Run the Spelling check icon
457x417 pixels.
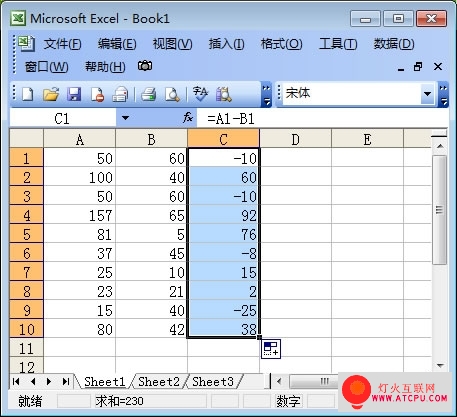click(200, 94)
